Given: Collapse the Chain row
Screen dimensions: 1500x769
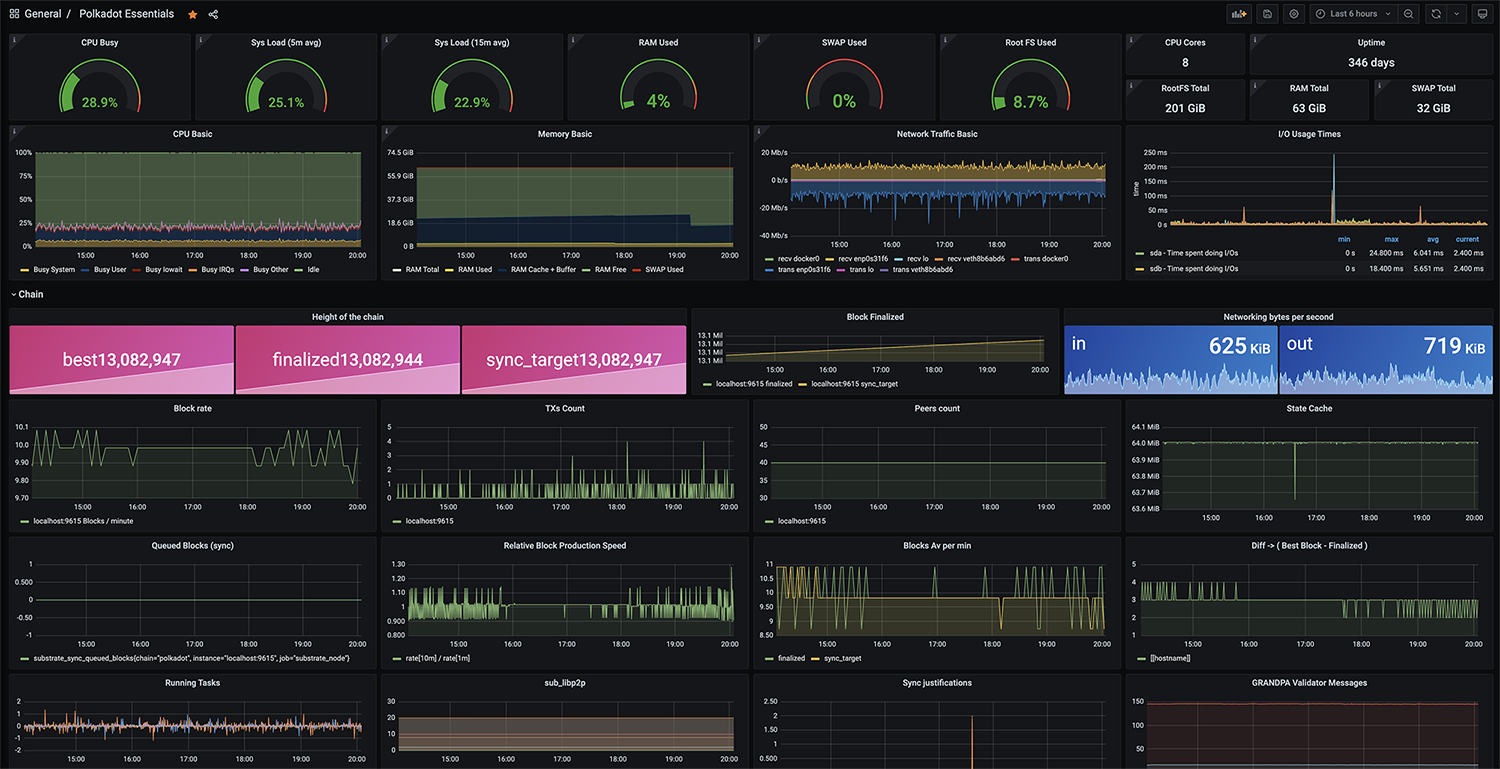Looking at the screenshot, I should tap(27, 294).
